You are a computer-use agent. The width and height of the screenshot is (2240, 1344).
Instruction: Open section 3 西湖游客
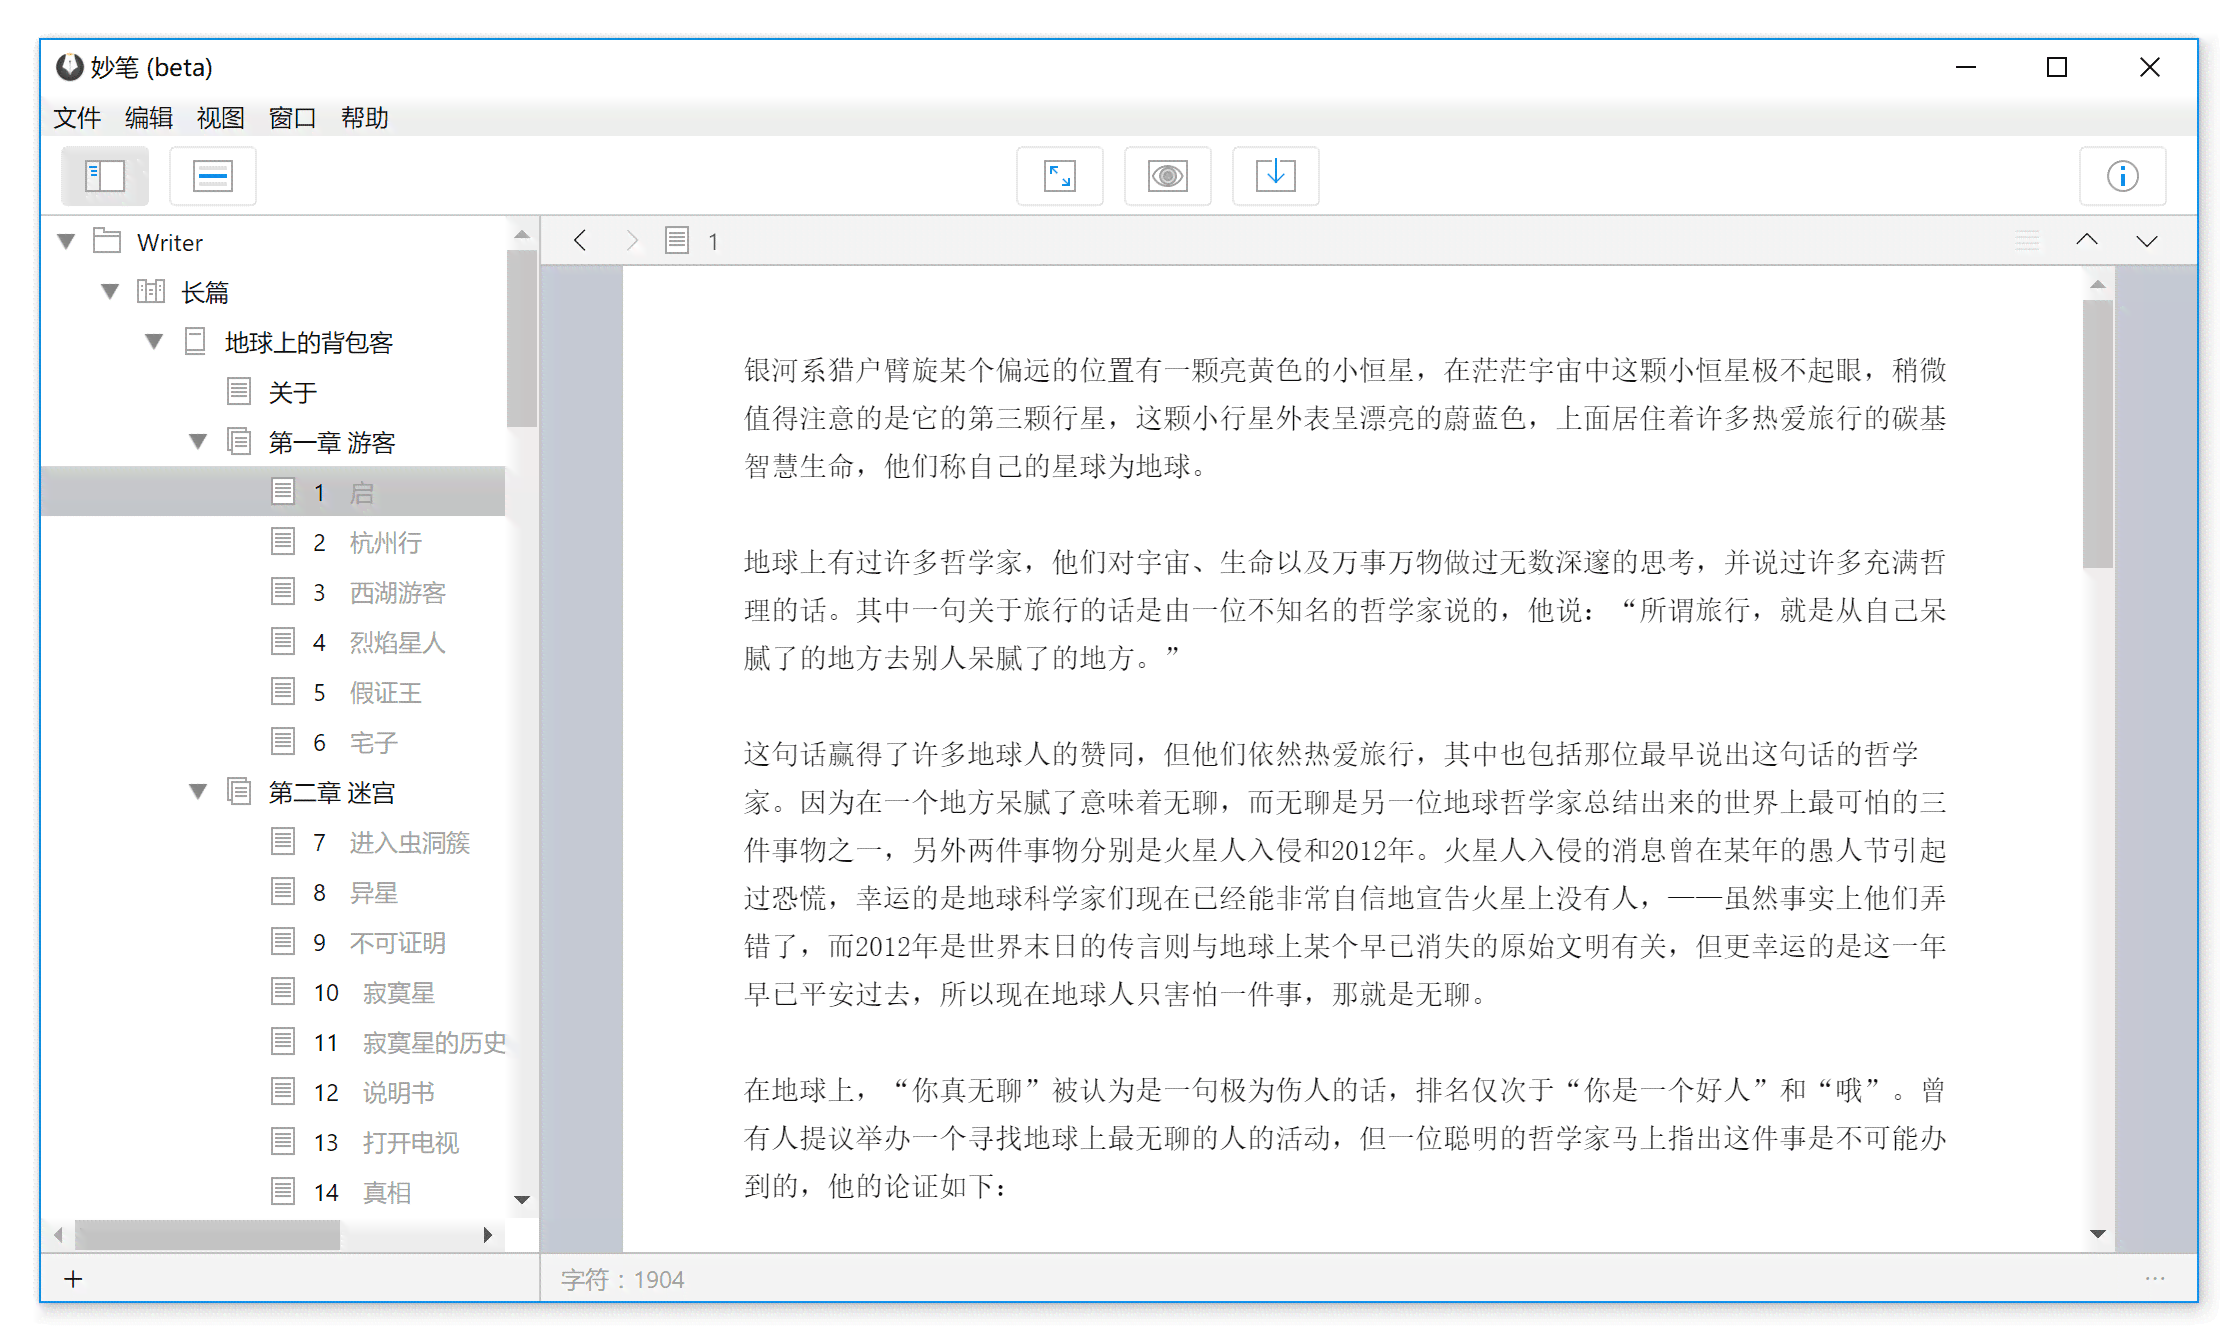273,591
